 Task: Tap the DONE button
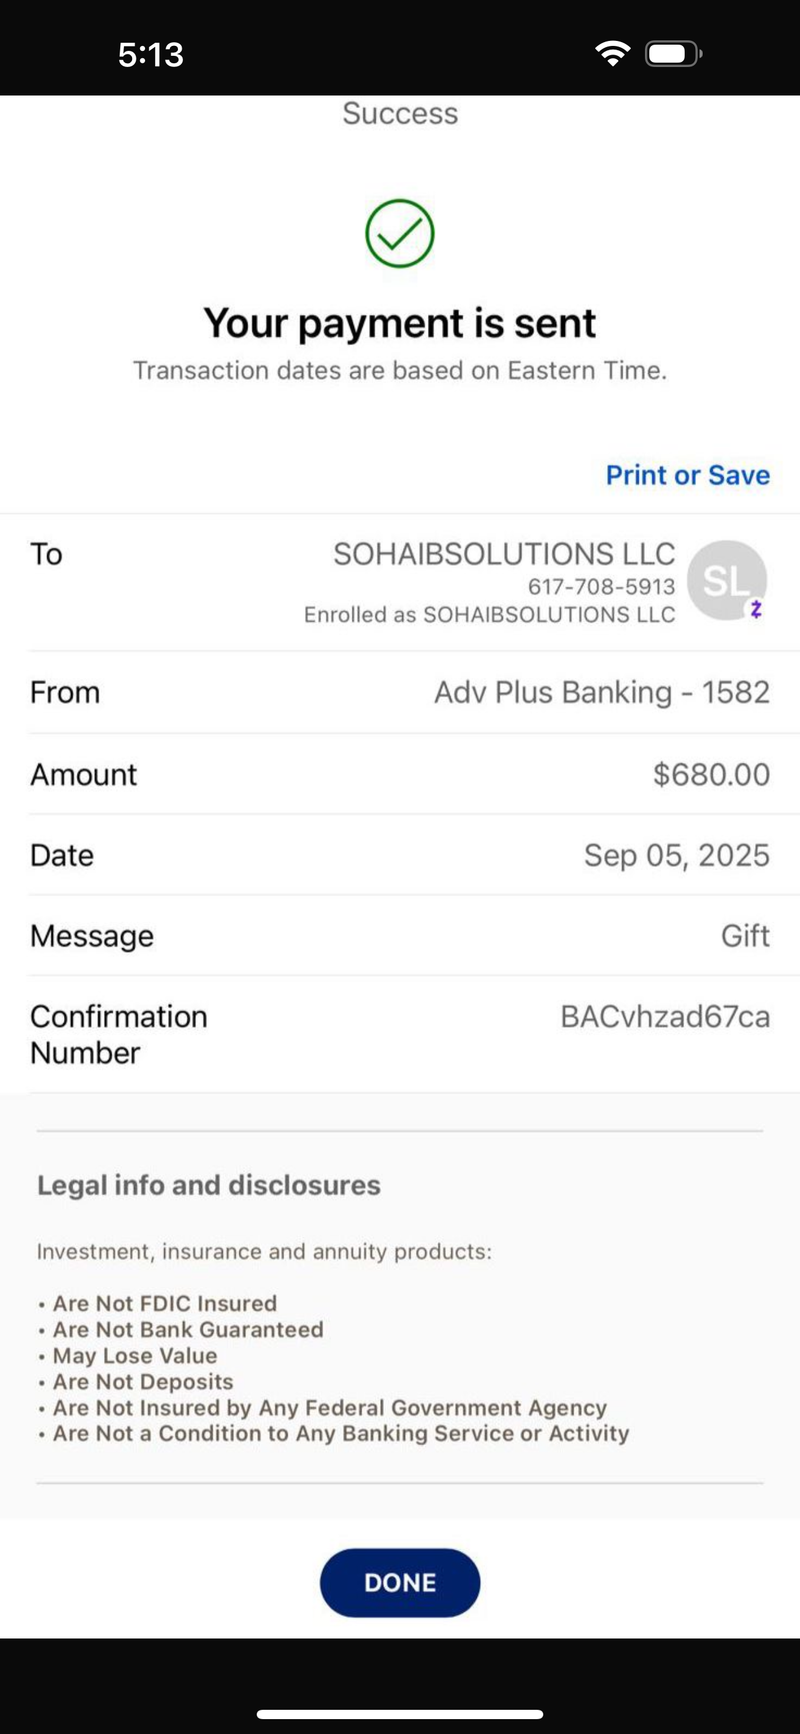click(400, 1582)
